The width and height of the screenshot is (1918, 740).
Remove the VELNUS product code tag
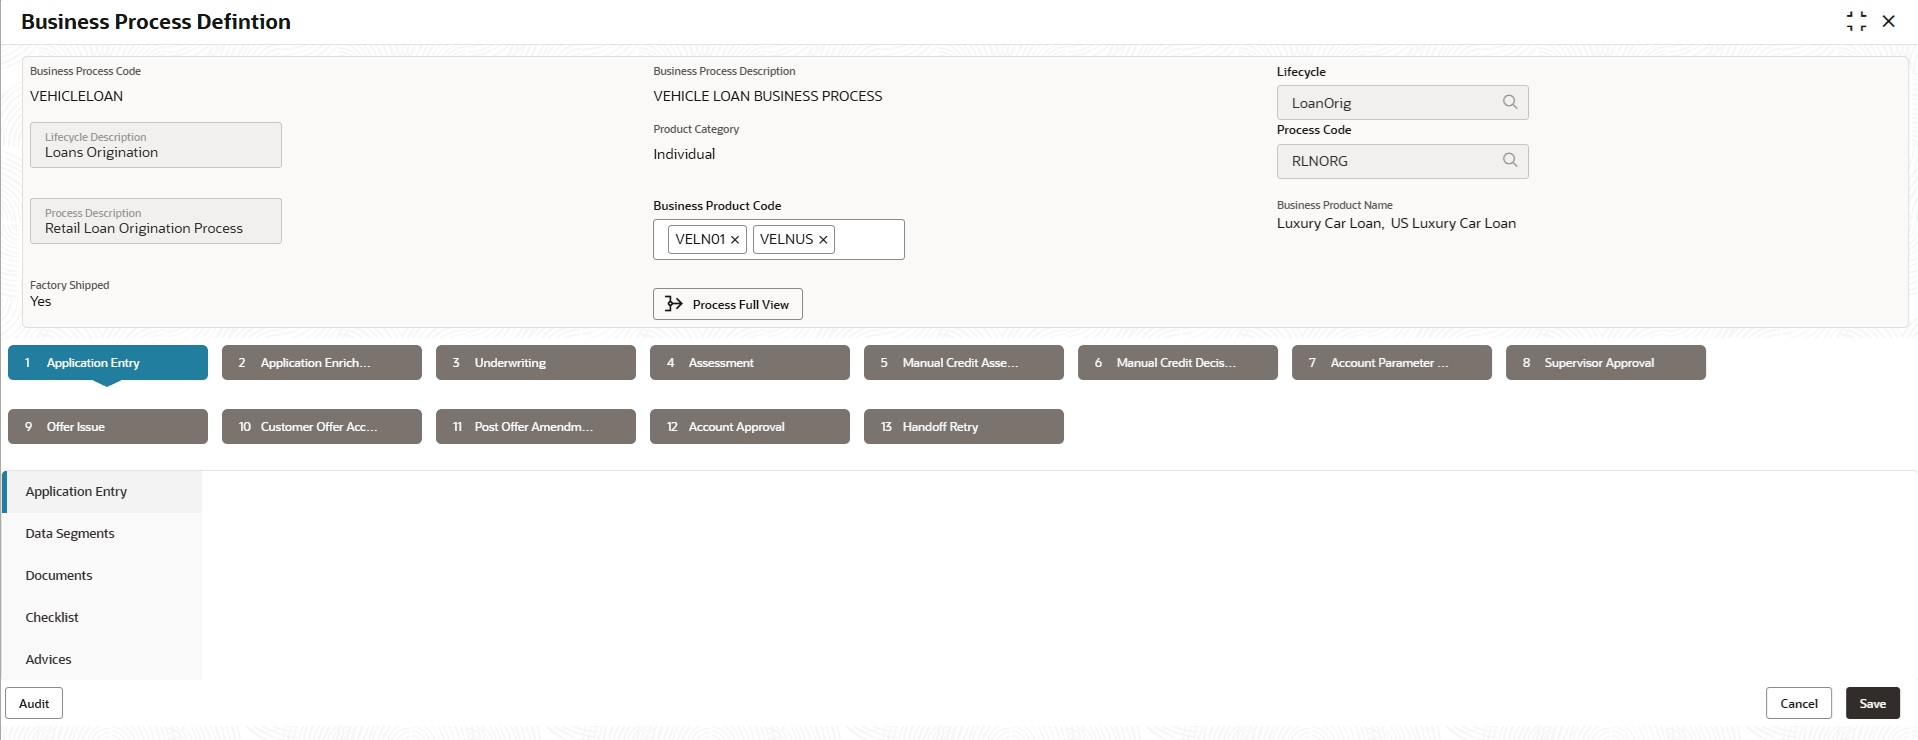click(823, 240)
